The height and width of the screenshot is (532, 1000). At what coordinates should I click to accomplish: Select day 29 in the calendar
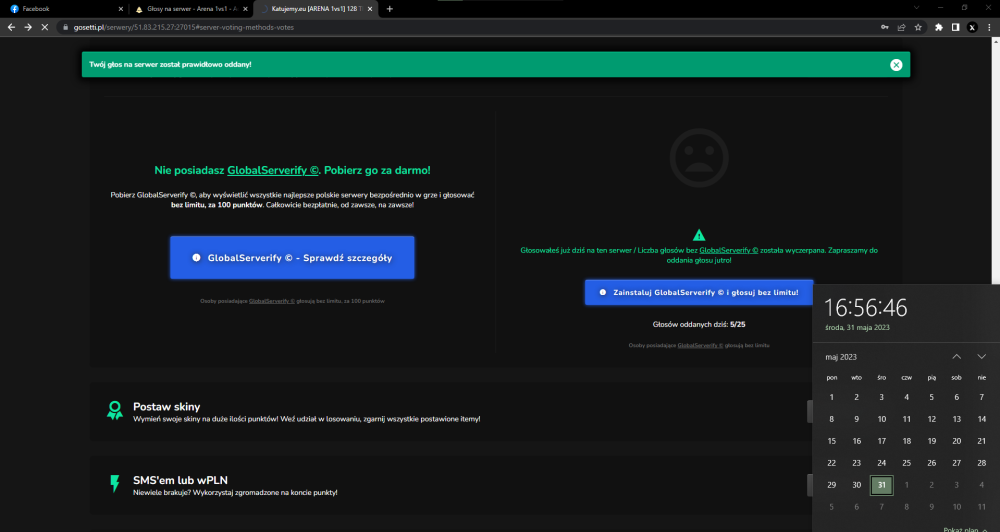[832, 485]
